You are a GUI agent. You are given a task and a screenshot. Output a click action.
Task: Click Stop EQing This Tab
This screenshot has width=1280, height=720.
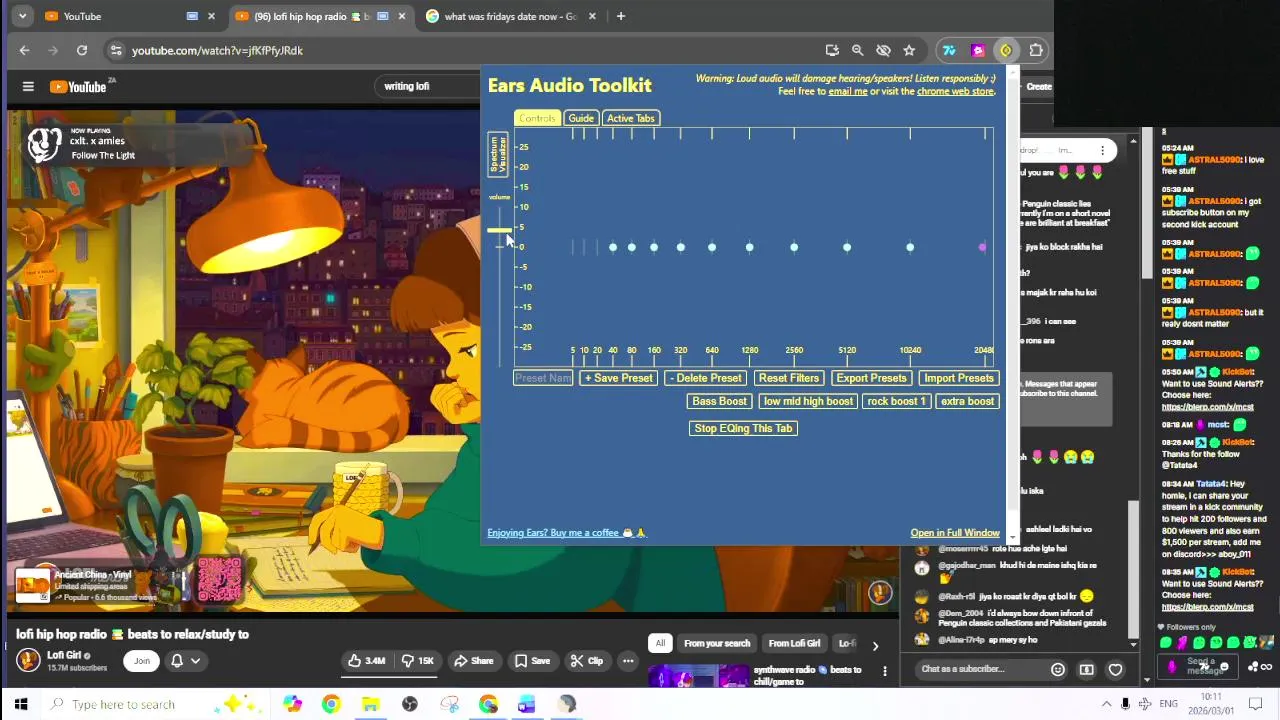(743, 428)
